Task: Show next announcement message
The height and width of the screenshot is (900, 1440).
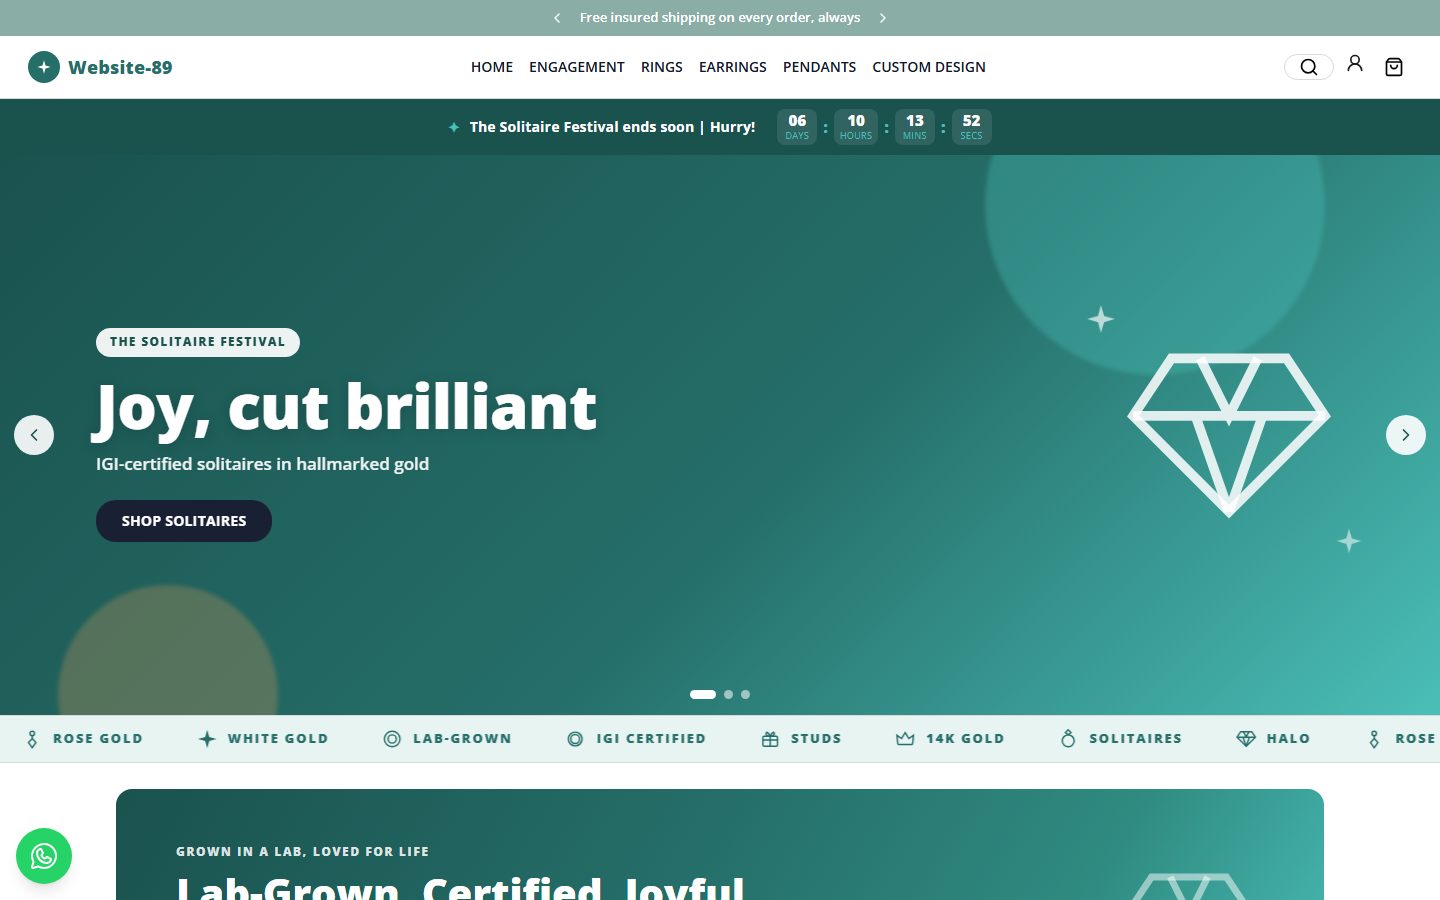Action: [883, 18]
